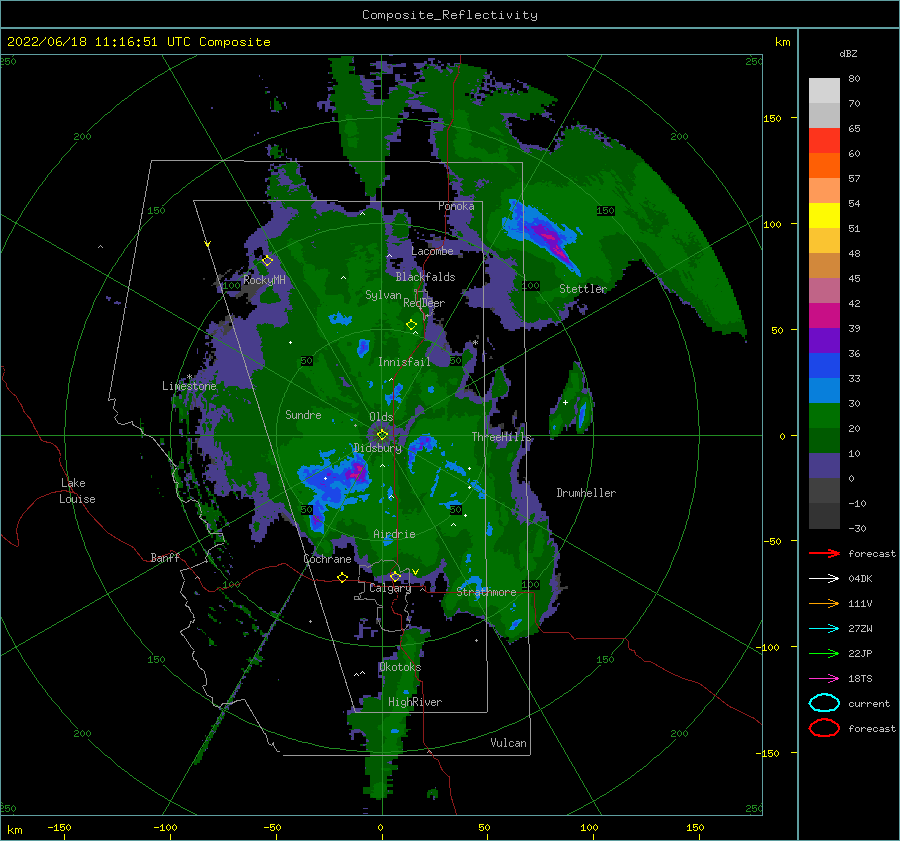Click the magenta legend swatch
Viewport: 900px width, 841px height.
(x=824, y=316)
